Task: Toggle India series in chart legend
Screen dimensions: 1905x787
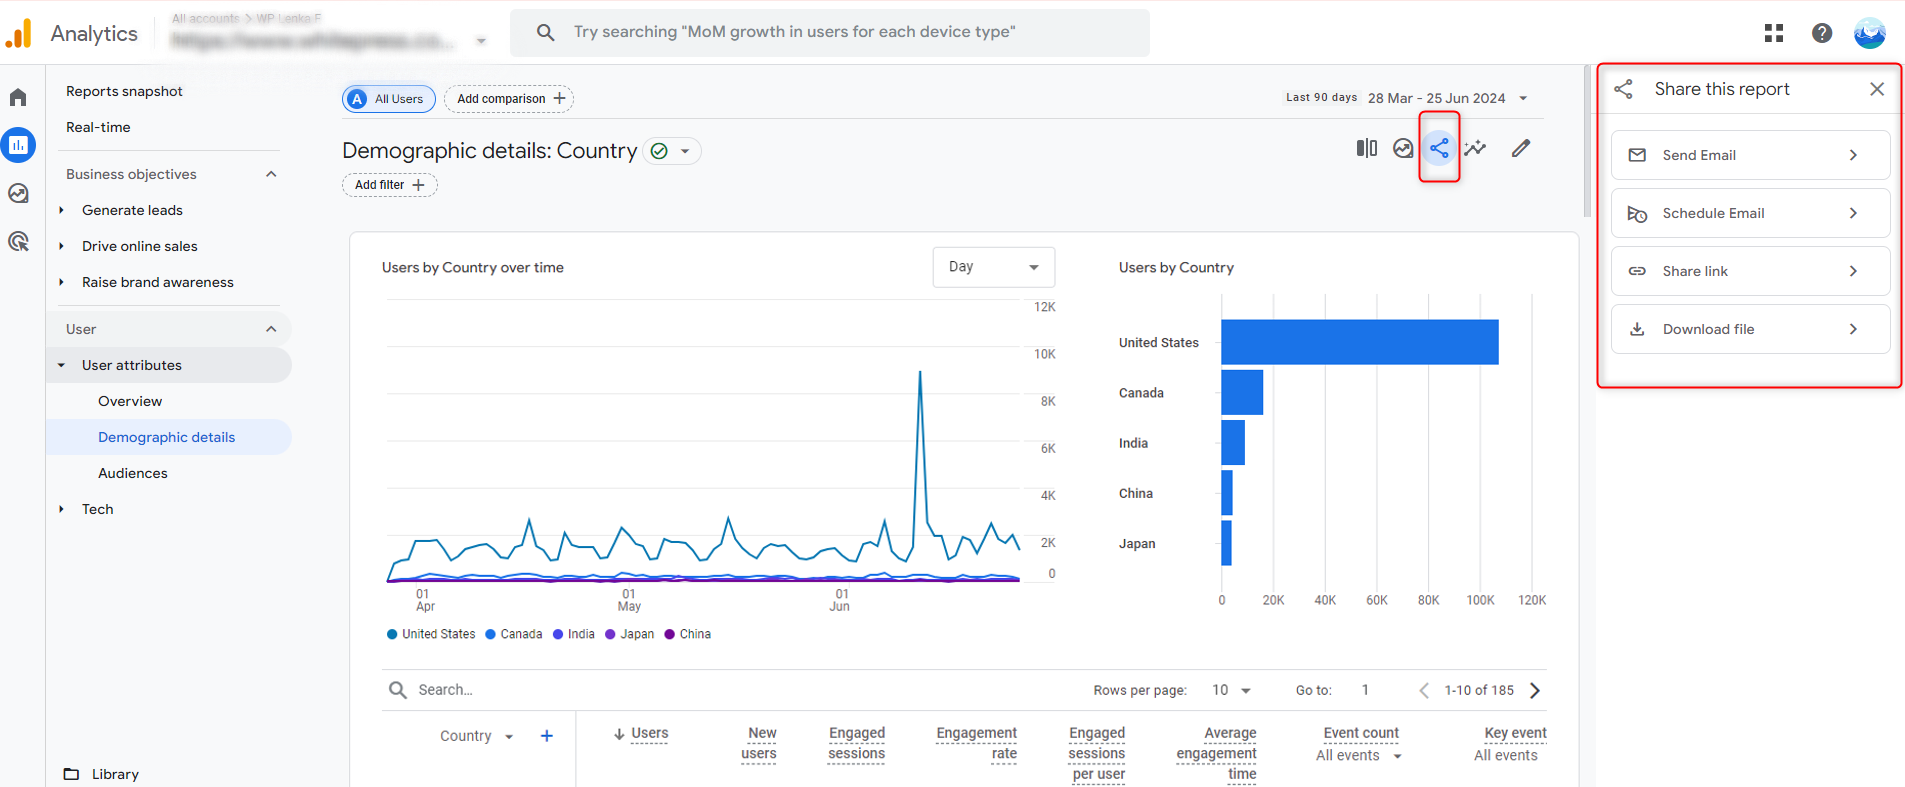Action: tap(574, 634)
